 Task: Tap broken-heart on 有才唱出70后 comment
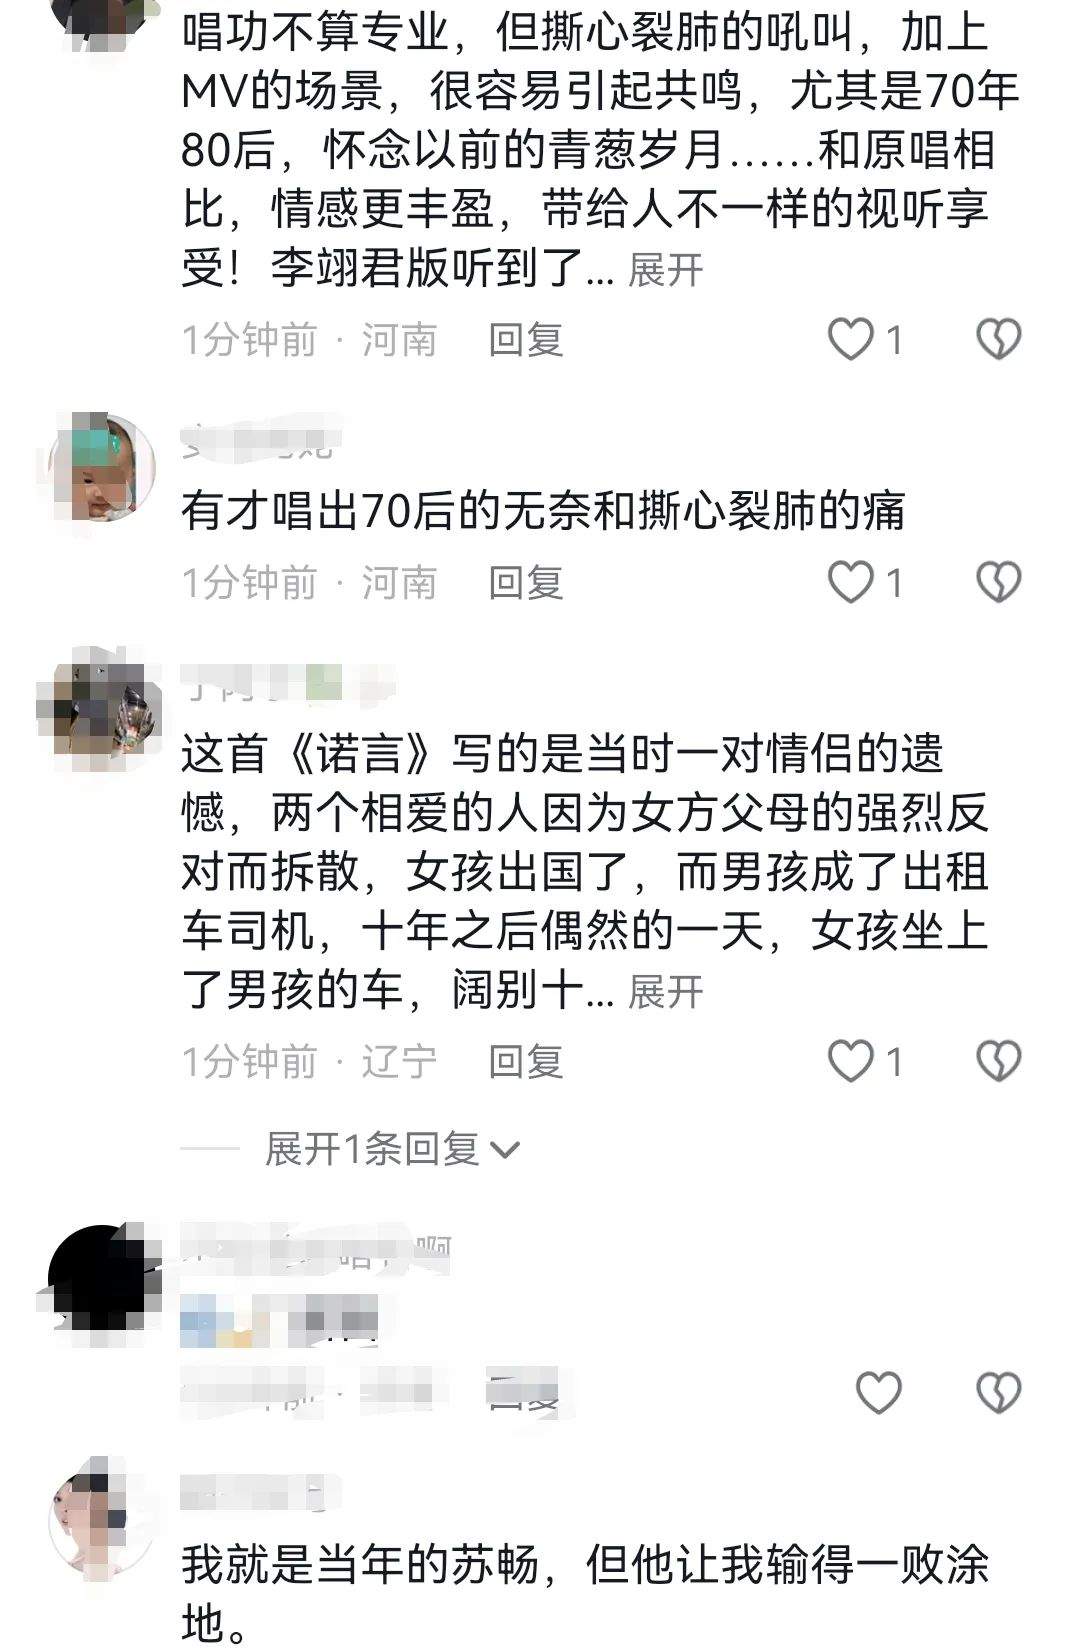pyautogui.click(x=998, y=582)
